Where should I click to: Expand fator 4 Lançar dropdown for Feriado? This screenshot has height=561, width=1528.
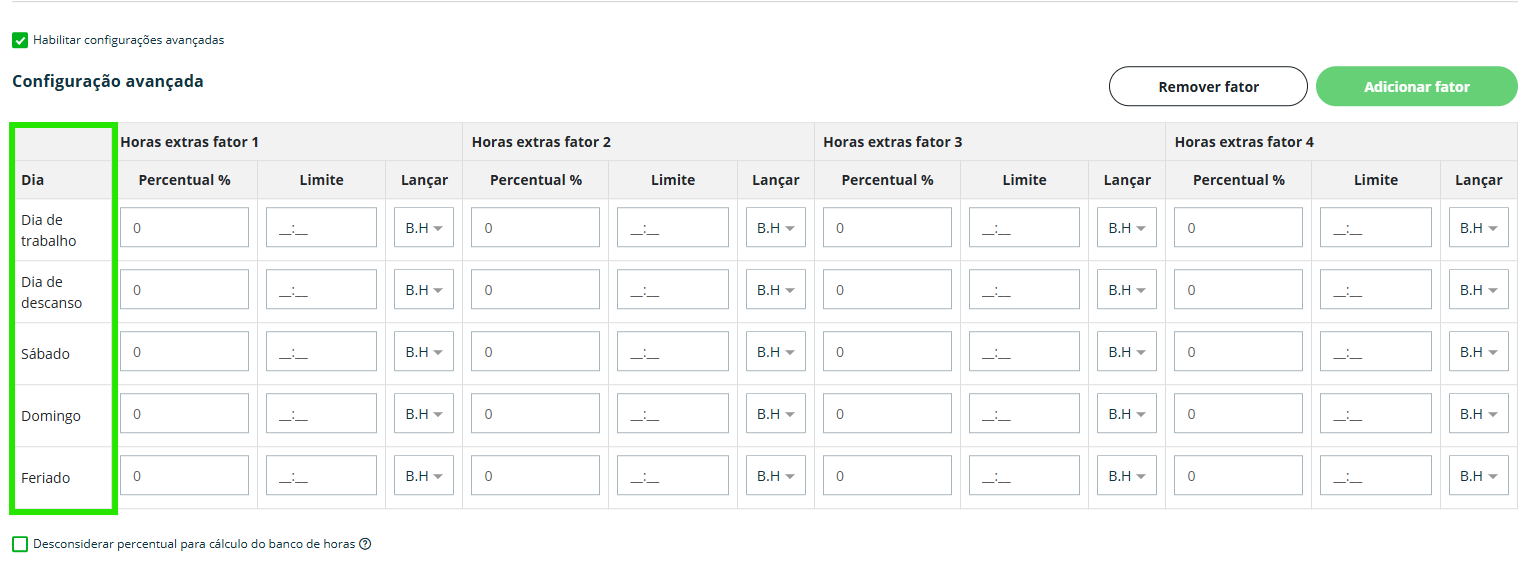(1478, 476)
